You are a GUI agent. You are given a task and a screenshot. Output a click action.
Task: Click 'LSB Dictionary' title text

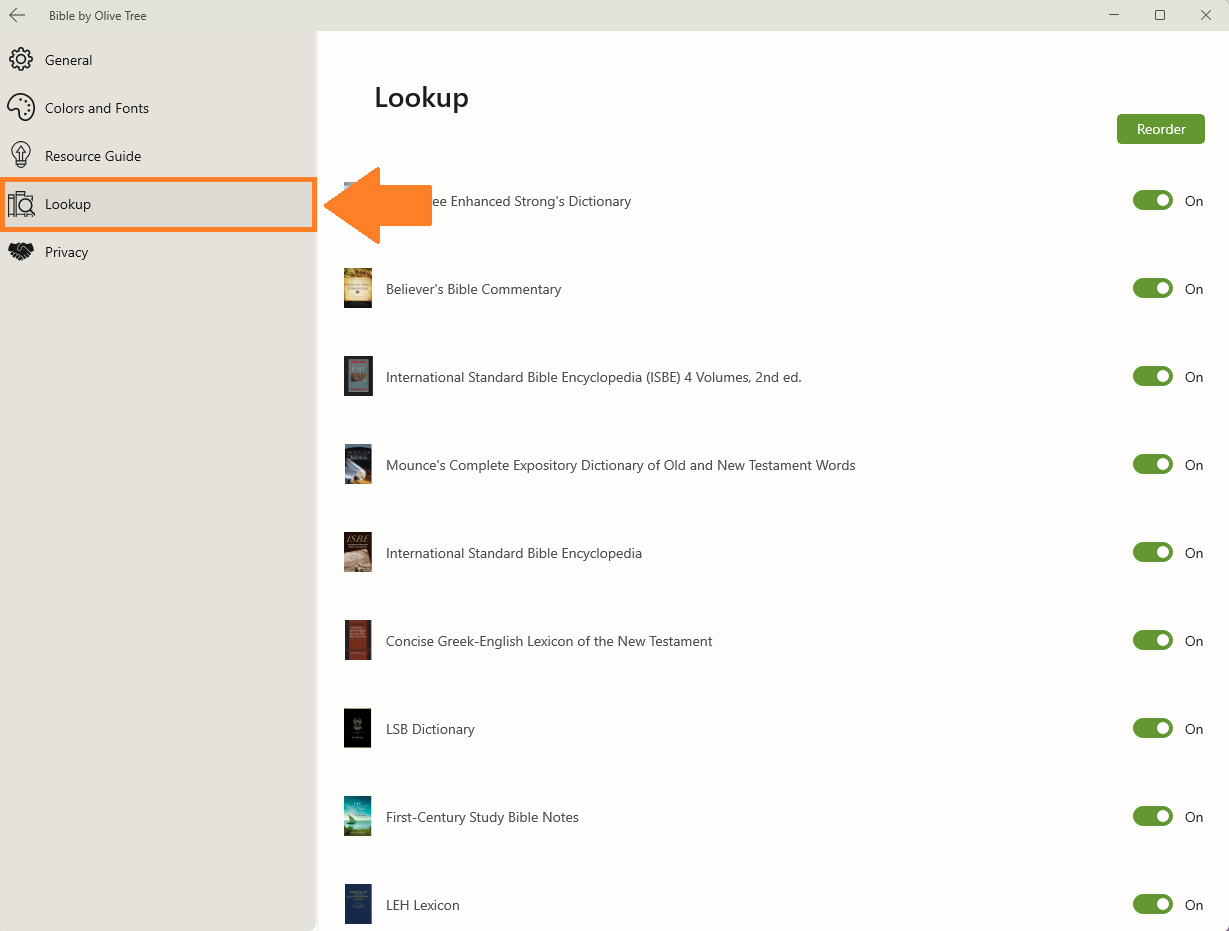[x=430, y=729]
